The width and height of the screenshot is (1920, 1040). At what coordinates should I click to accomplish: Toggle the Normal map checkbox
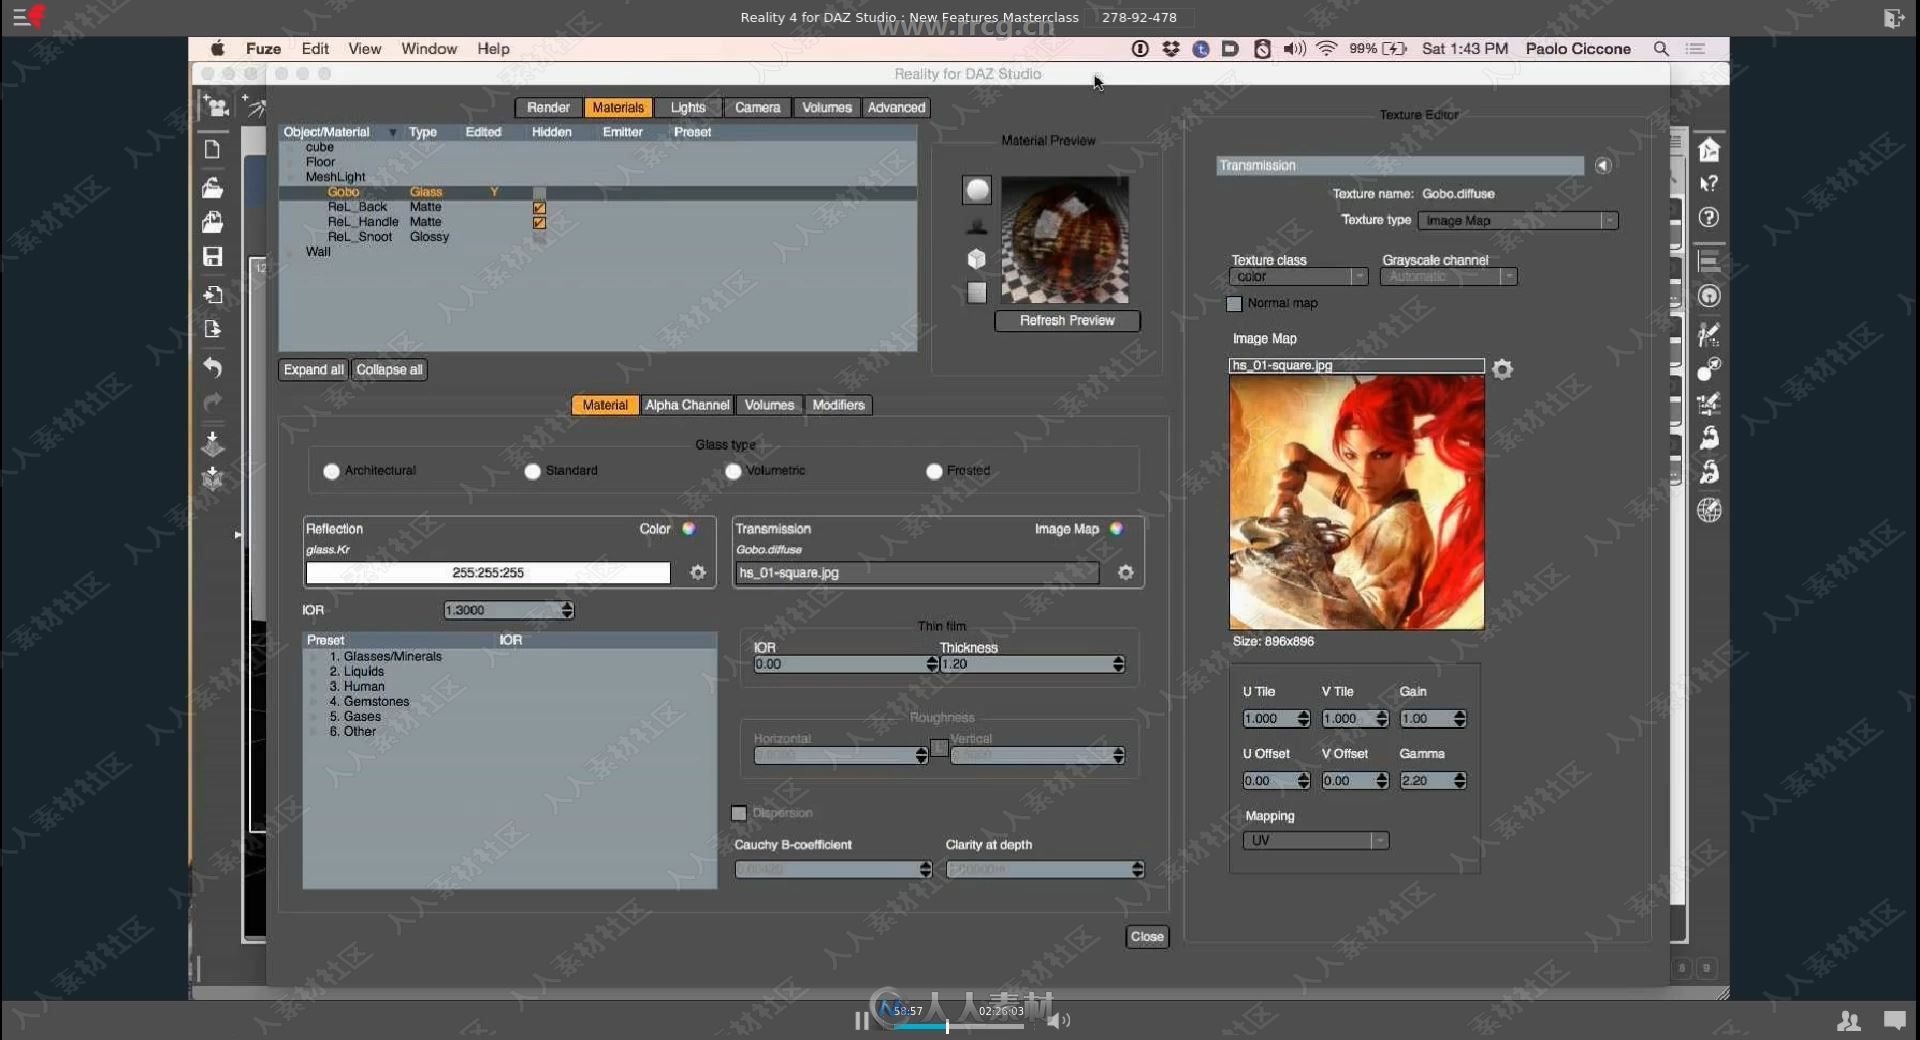(x=1234, y=304)
